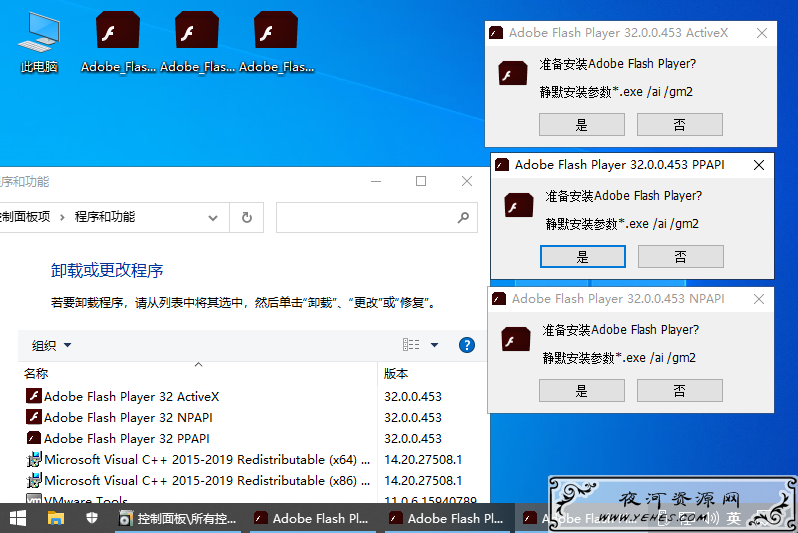Screen dimensions: 798x533
Task: Click version 32.0.0.453 in the ActiveX row
Action: click(x=413, y=397)
